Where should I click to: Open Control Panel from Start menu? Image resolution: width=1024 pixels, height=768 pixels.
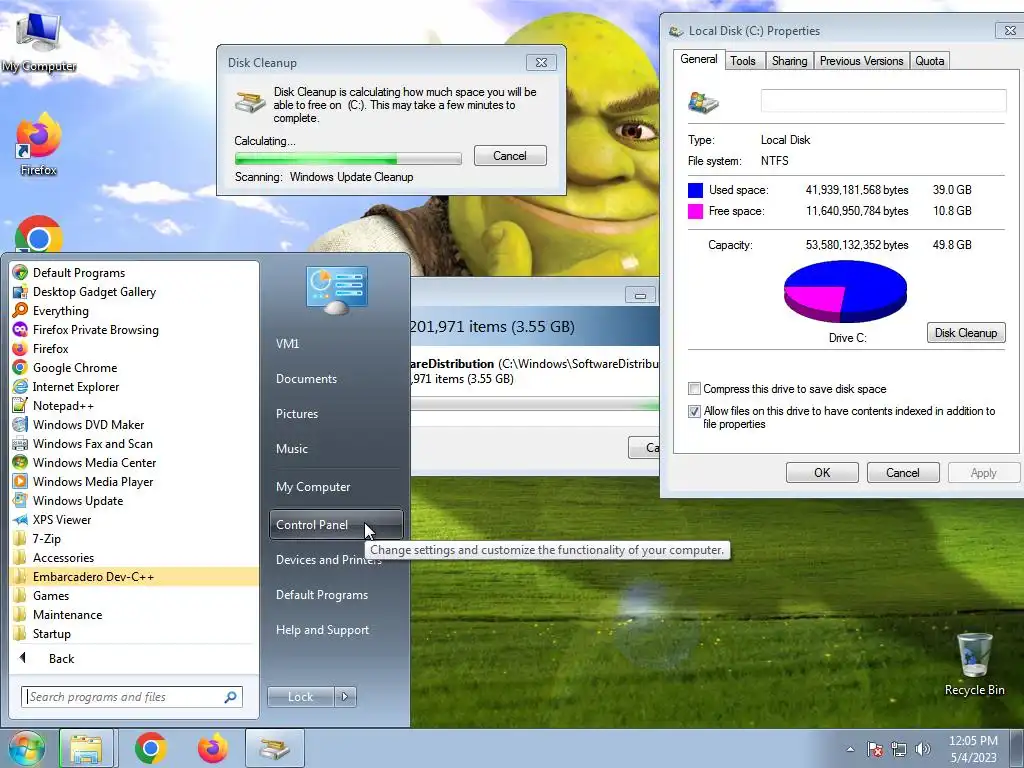click(x=336, y=524)
